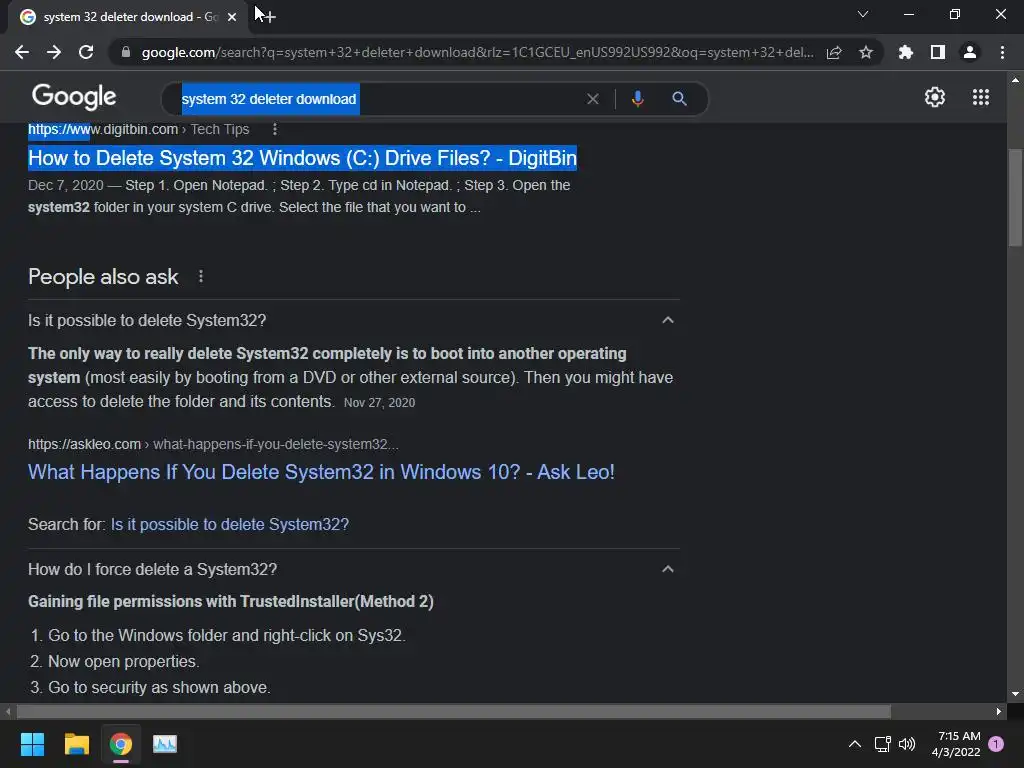The image size is (1024, 768).
Task: Click the scroll down arrow
Action: click(1015, 694)
